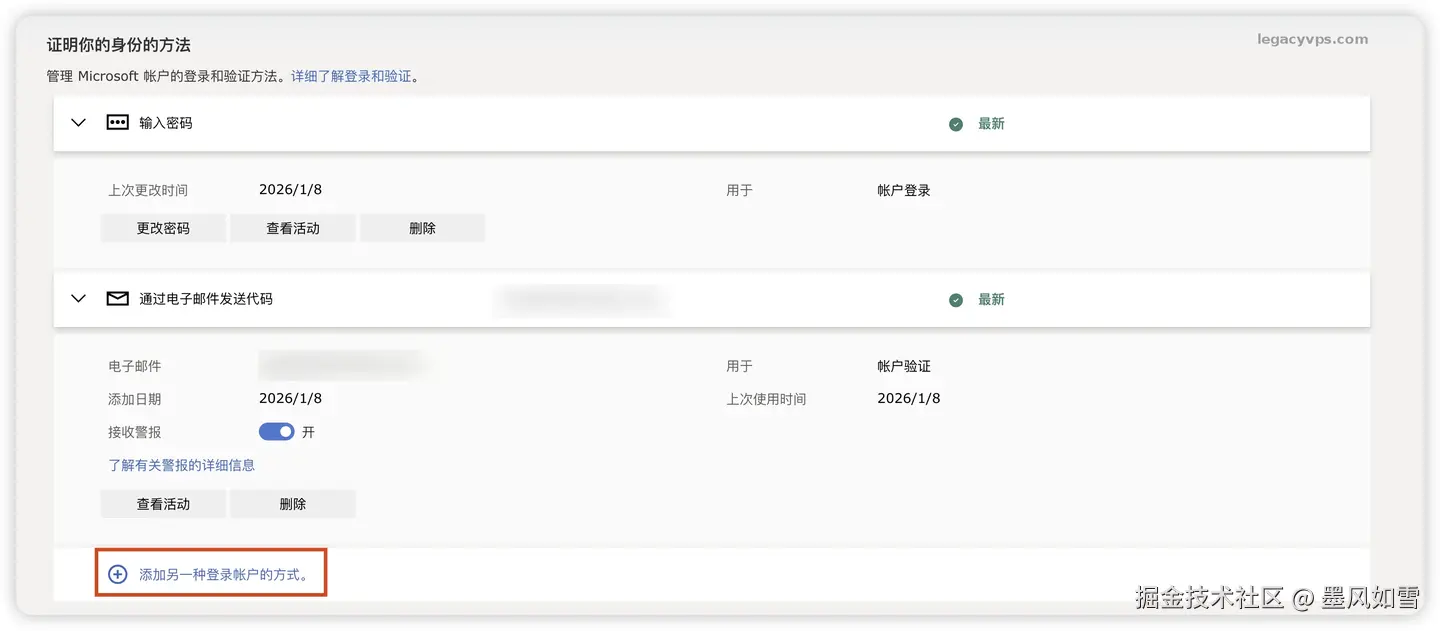Click the blurred email address value
This screenshot has height=631, width=1440.
point(339,365)
